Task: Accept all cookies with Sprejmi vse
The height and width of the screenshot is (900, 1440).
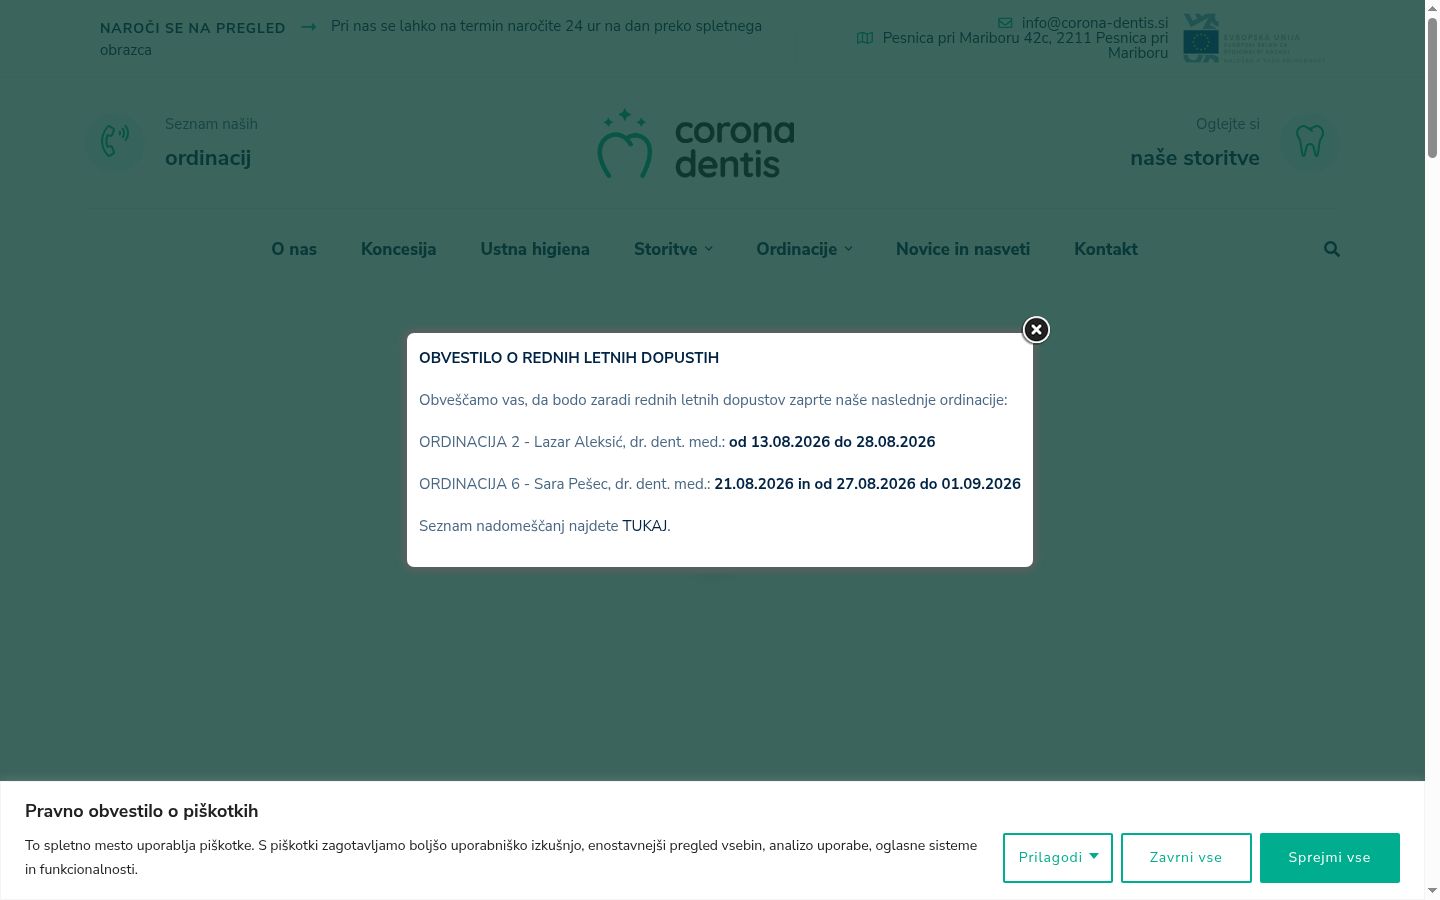Action: click(x=1330, y=858)
